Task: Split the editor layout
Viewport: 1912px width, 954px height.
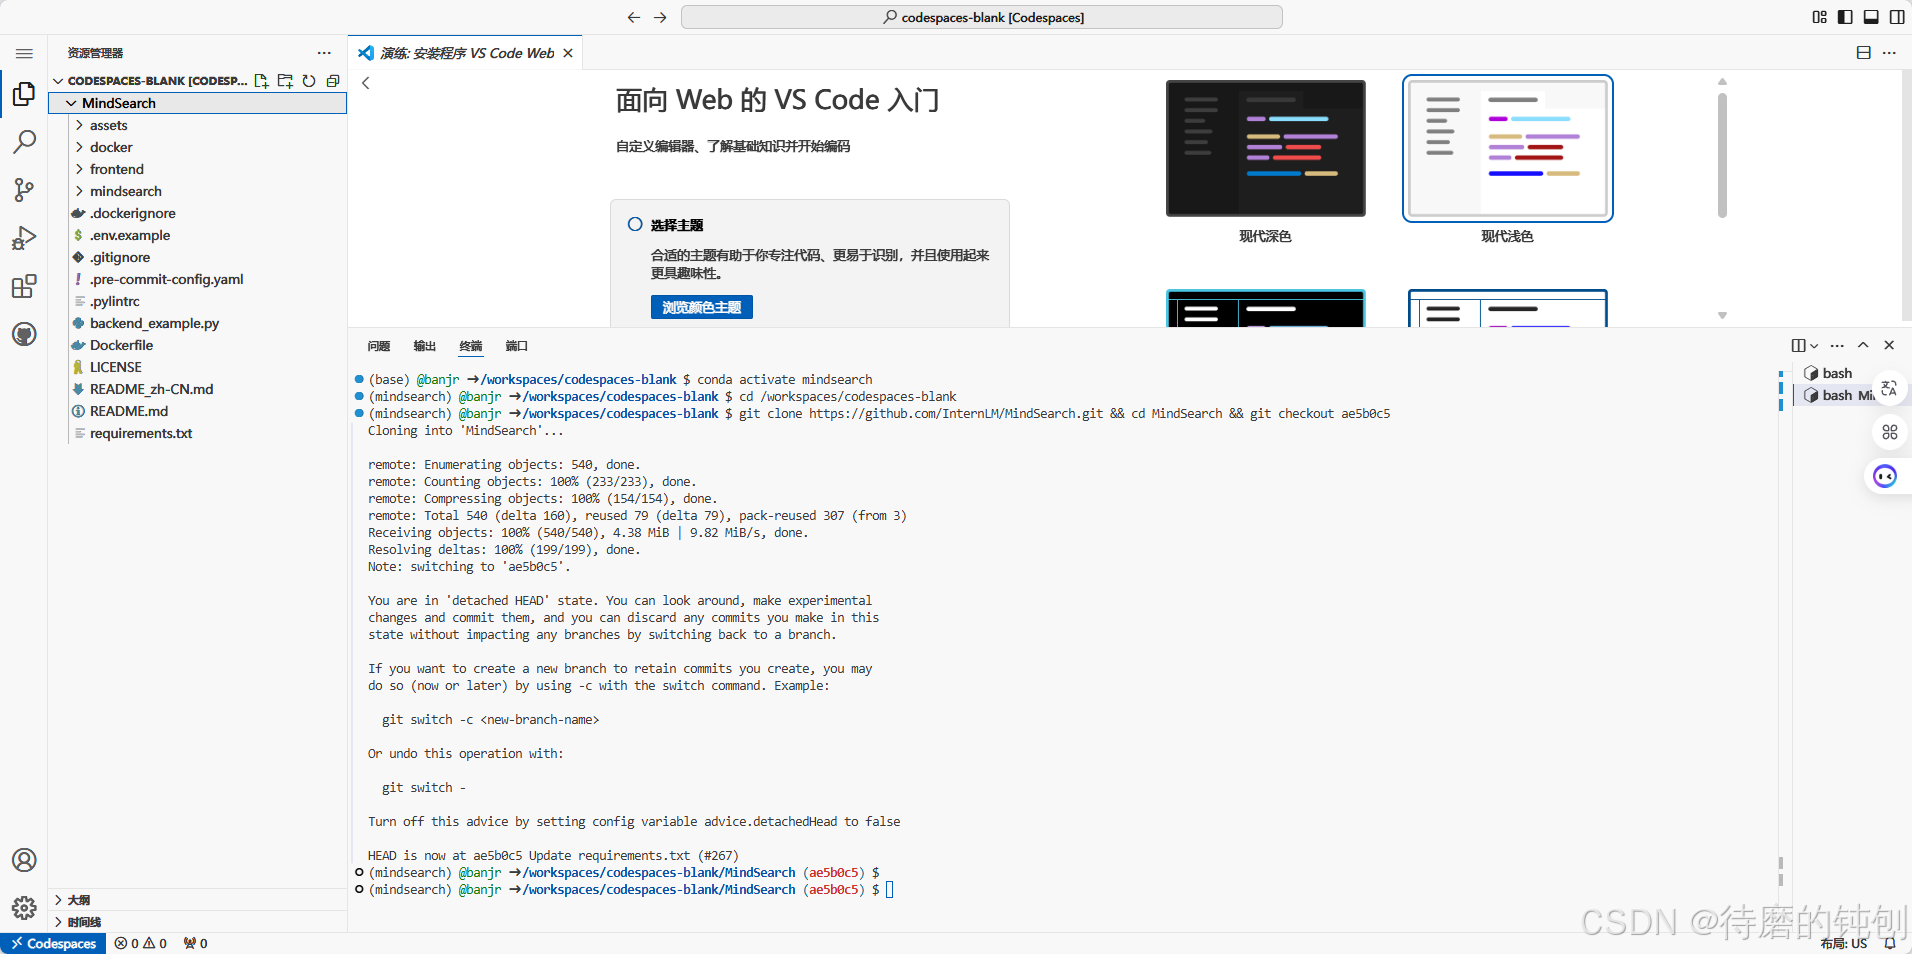Action: point(1864,53)
